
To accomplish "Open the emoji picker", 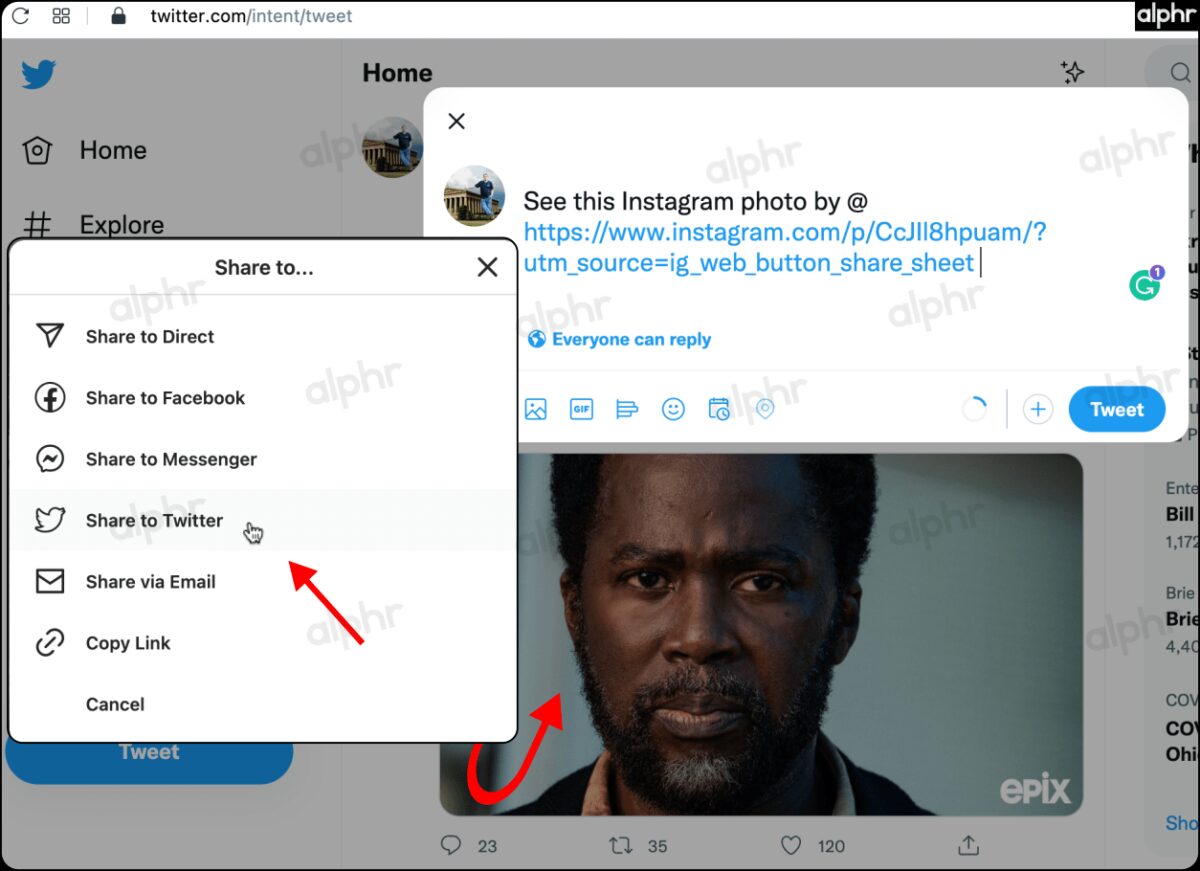I will pyautogui.click(x=673, y=408).
